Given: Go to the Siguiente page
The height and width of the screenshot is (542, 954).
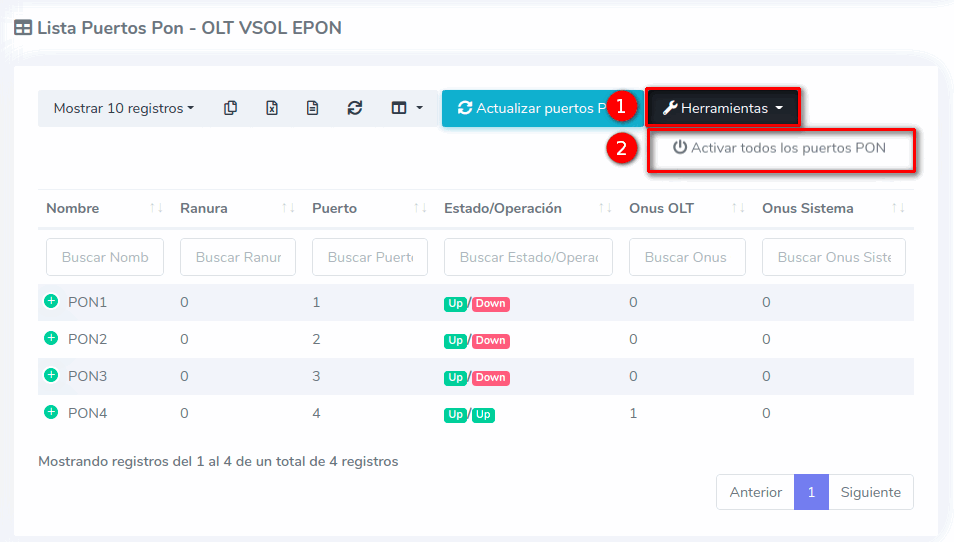Looking at the screenshot, I should (x=870, y=492).
